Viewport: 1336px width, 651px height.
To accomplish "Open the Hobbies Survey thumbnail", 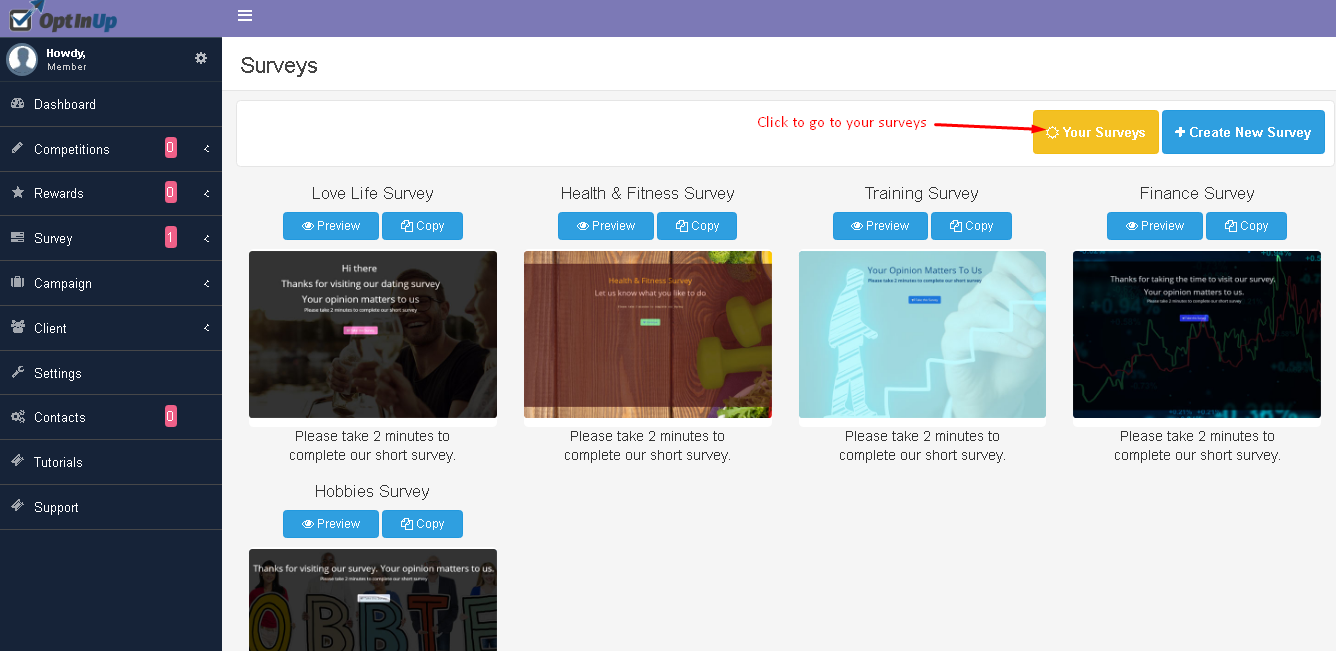I will (373, 600).
